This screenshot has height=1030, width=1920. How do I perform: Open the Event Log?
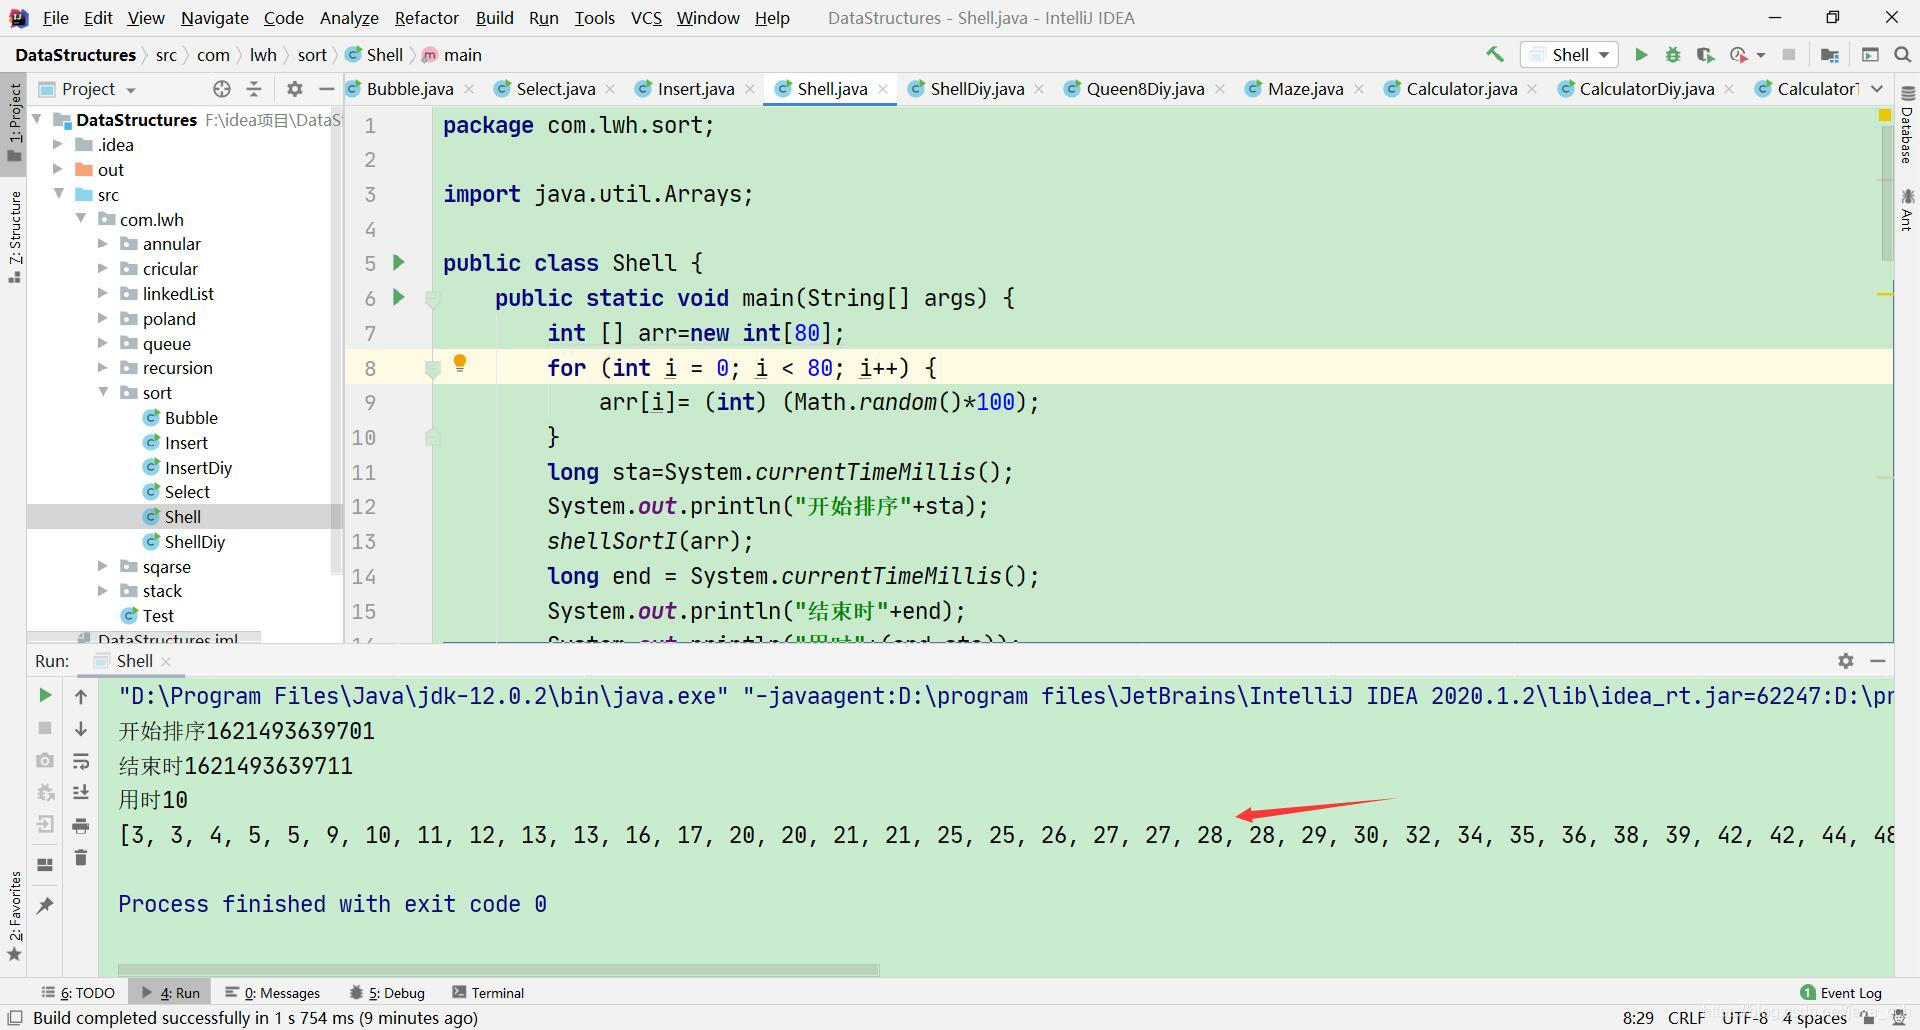tap(1841, 993)
